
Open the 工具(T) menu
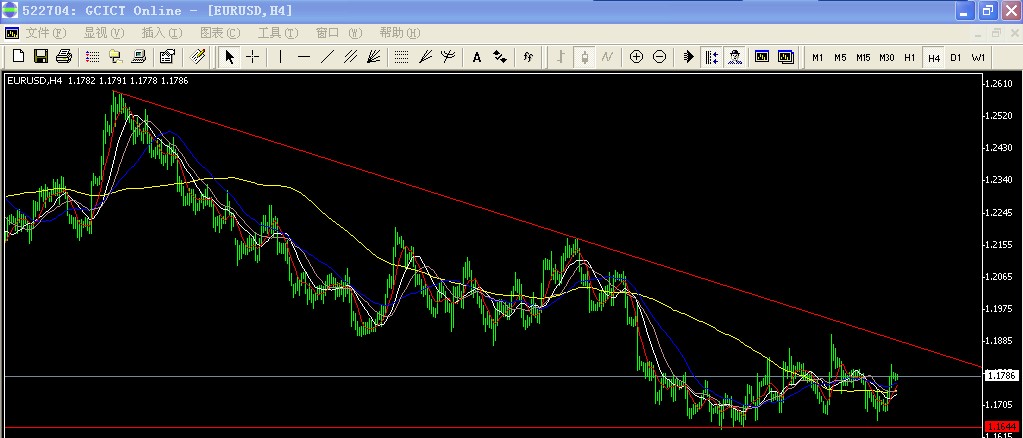278,33
